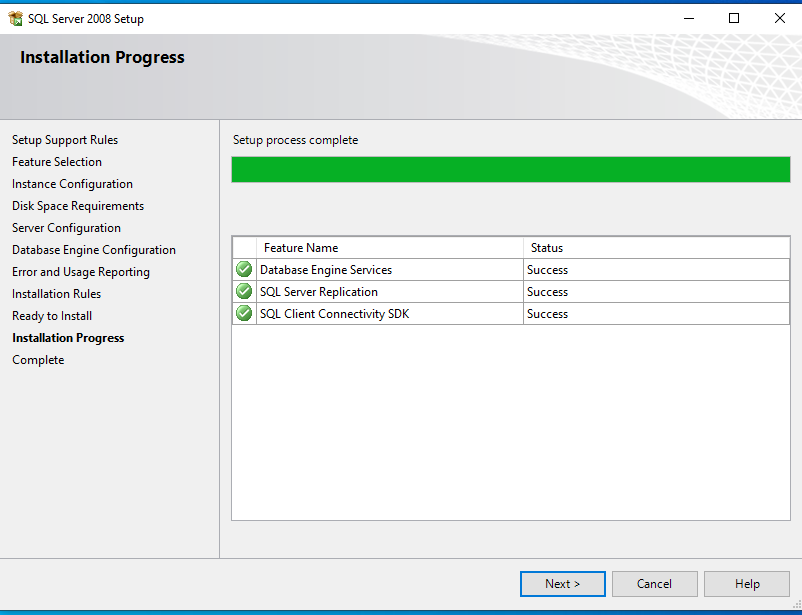802x615 pixels.
Task: Open Help for setup
Action: (747, 584)
